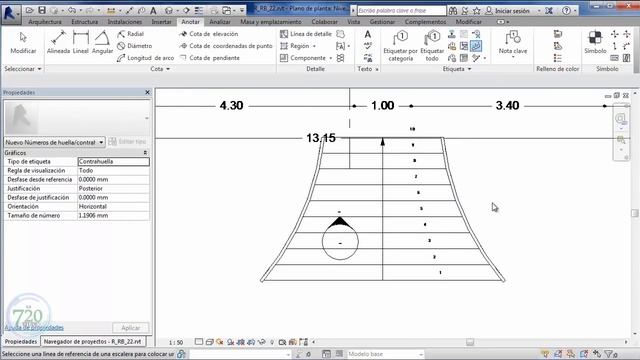The image size is (640, 360).
Task: Select Cota de elevación tool
Action: 209,34
